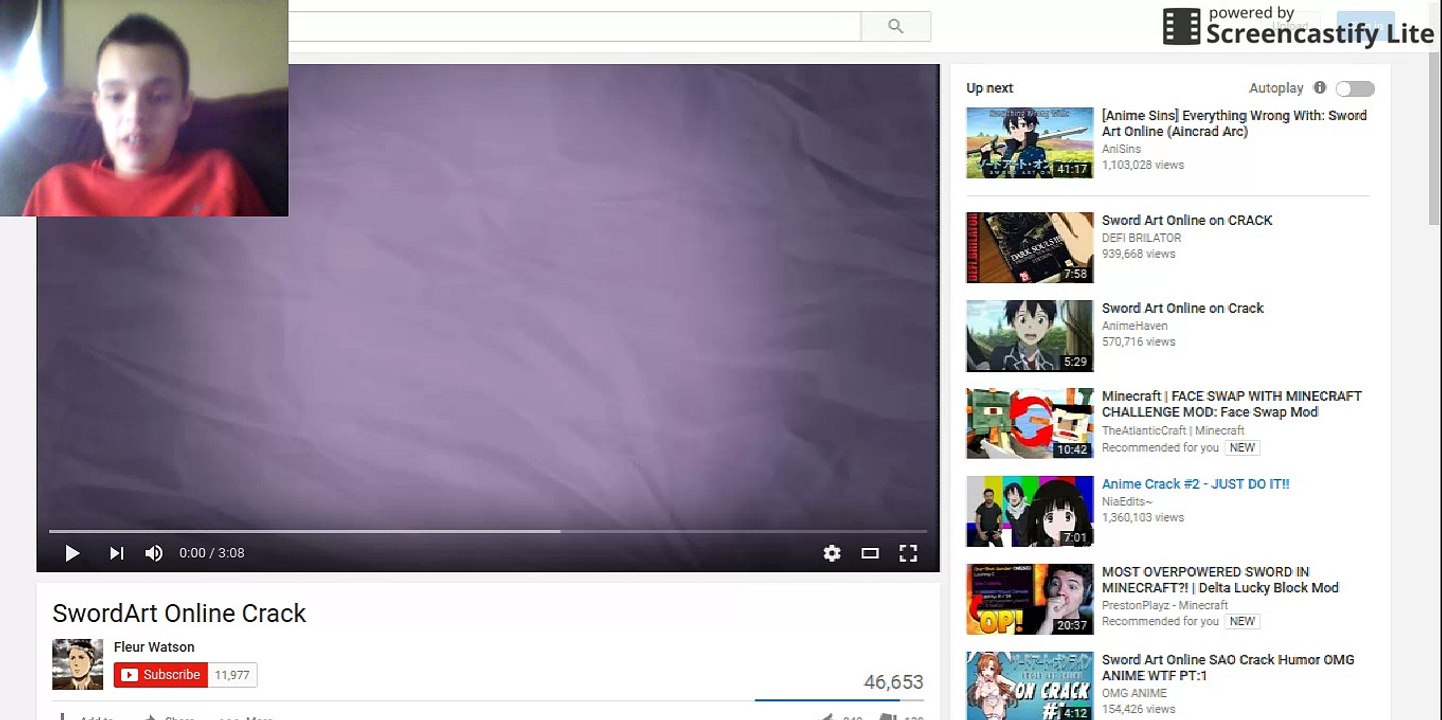Open player settings gear

coord(832,553)
